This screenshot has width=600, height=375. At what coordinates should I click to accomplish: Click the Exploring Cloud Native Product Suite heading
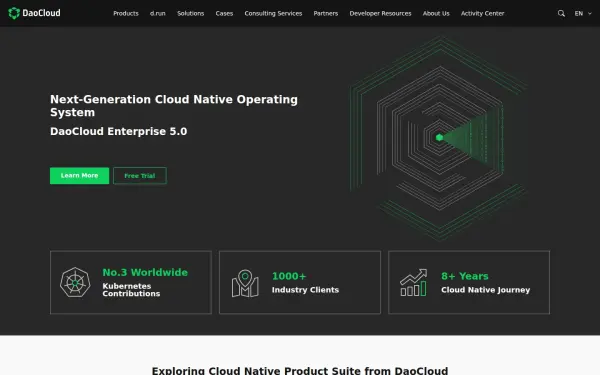300,370
